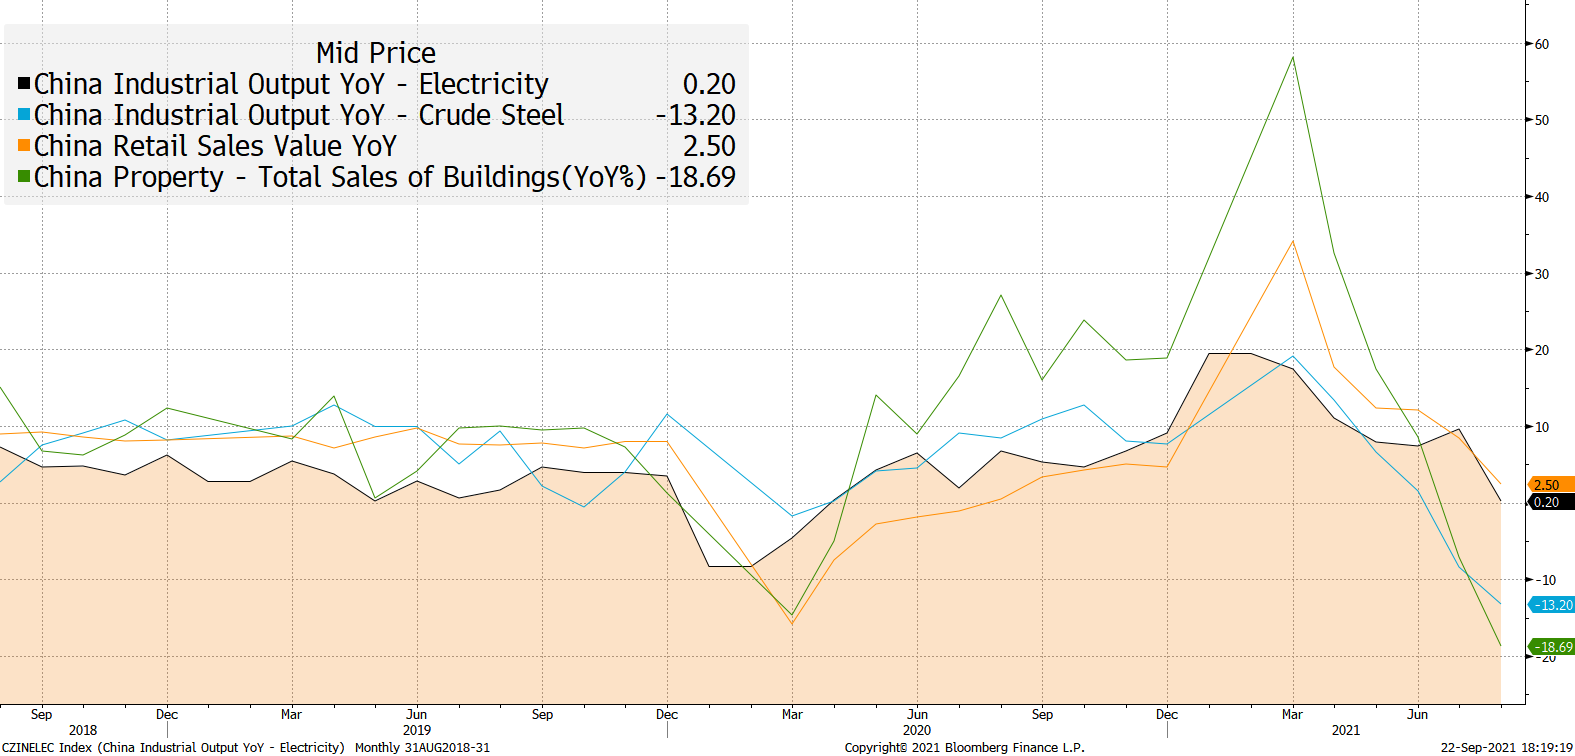Click the 20 label on the y-axis
Image resolution: width=1575 pixels, height=756 pixels.
click(x=1542, y=350)
